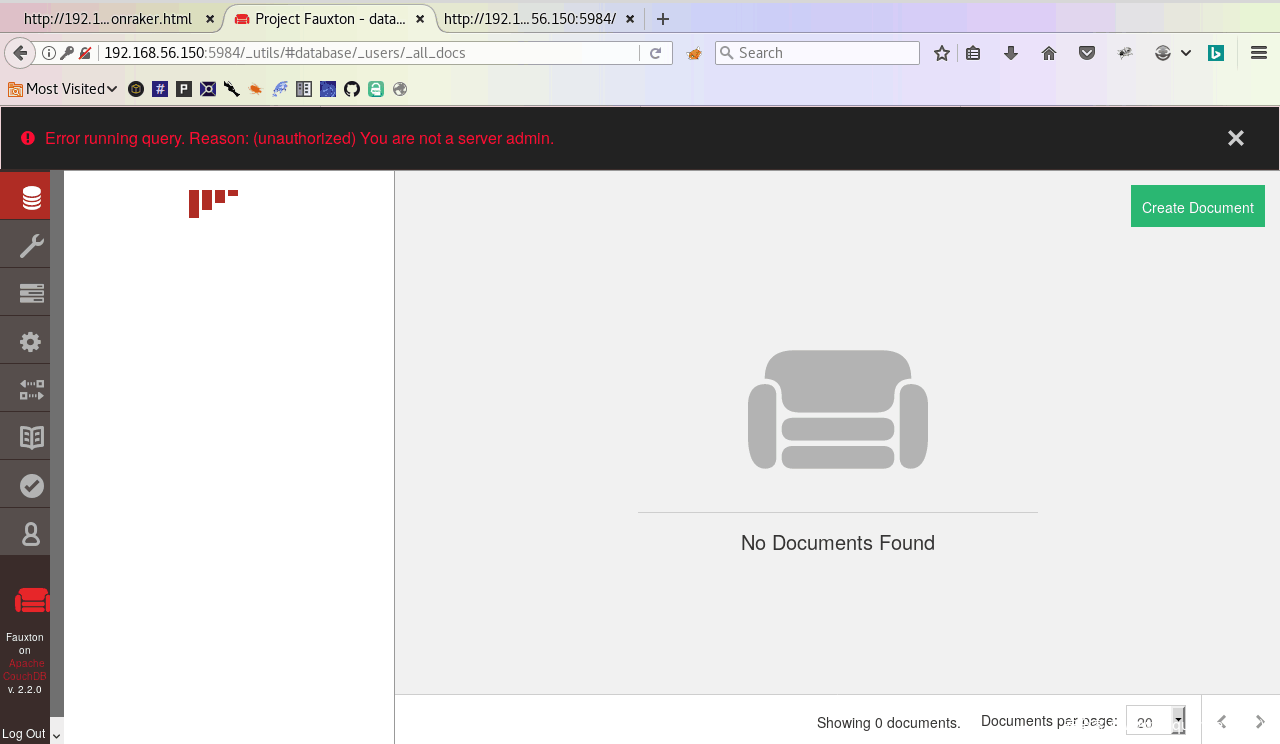Expand the Most Visited bookmarks dropdown
Screen dimensions: 1280x744
[63, 89]
